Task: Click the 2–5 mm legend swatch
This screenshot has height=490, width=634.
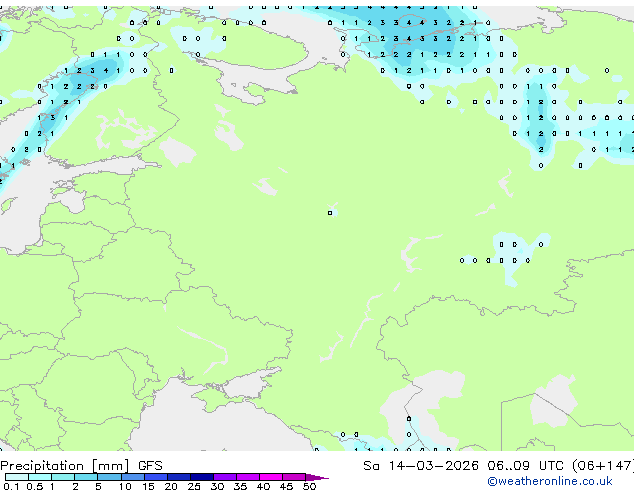Action: [86, 477]
